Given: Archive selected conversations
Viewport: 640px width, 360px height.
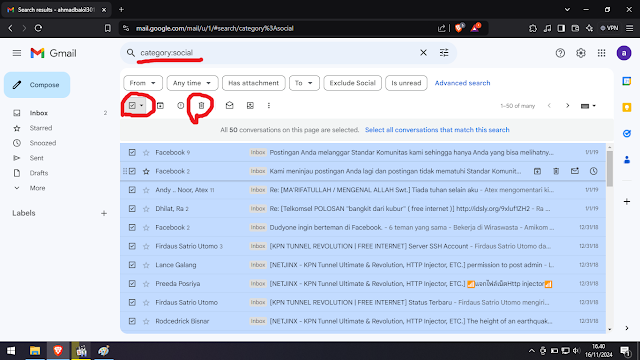Looking at the screenshot, I should pos(160,106).
